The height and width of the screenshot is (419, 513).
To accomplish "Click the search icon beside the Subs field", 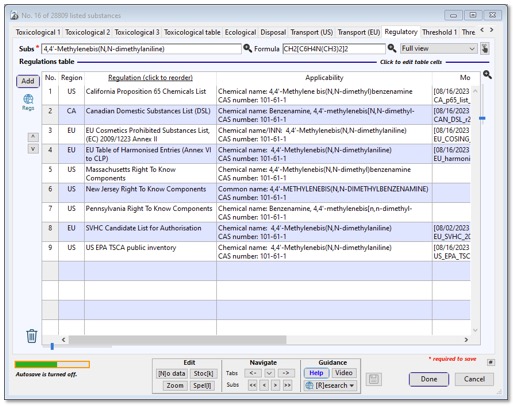I will [x=247, y=48].
